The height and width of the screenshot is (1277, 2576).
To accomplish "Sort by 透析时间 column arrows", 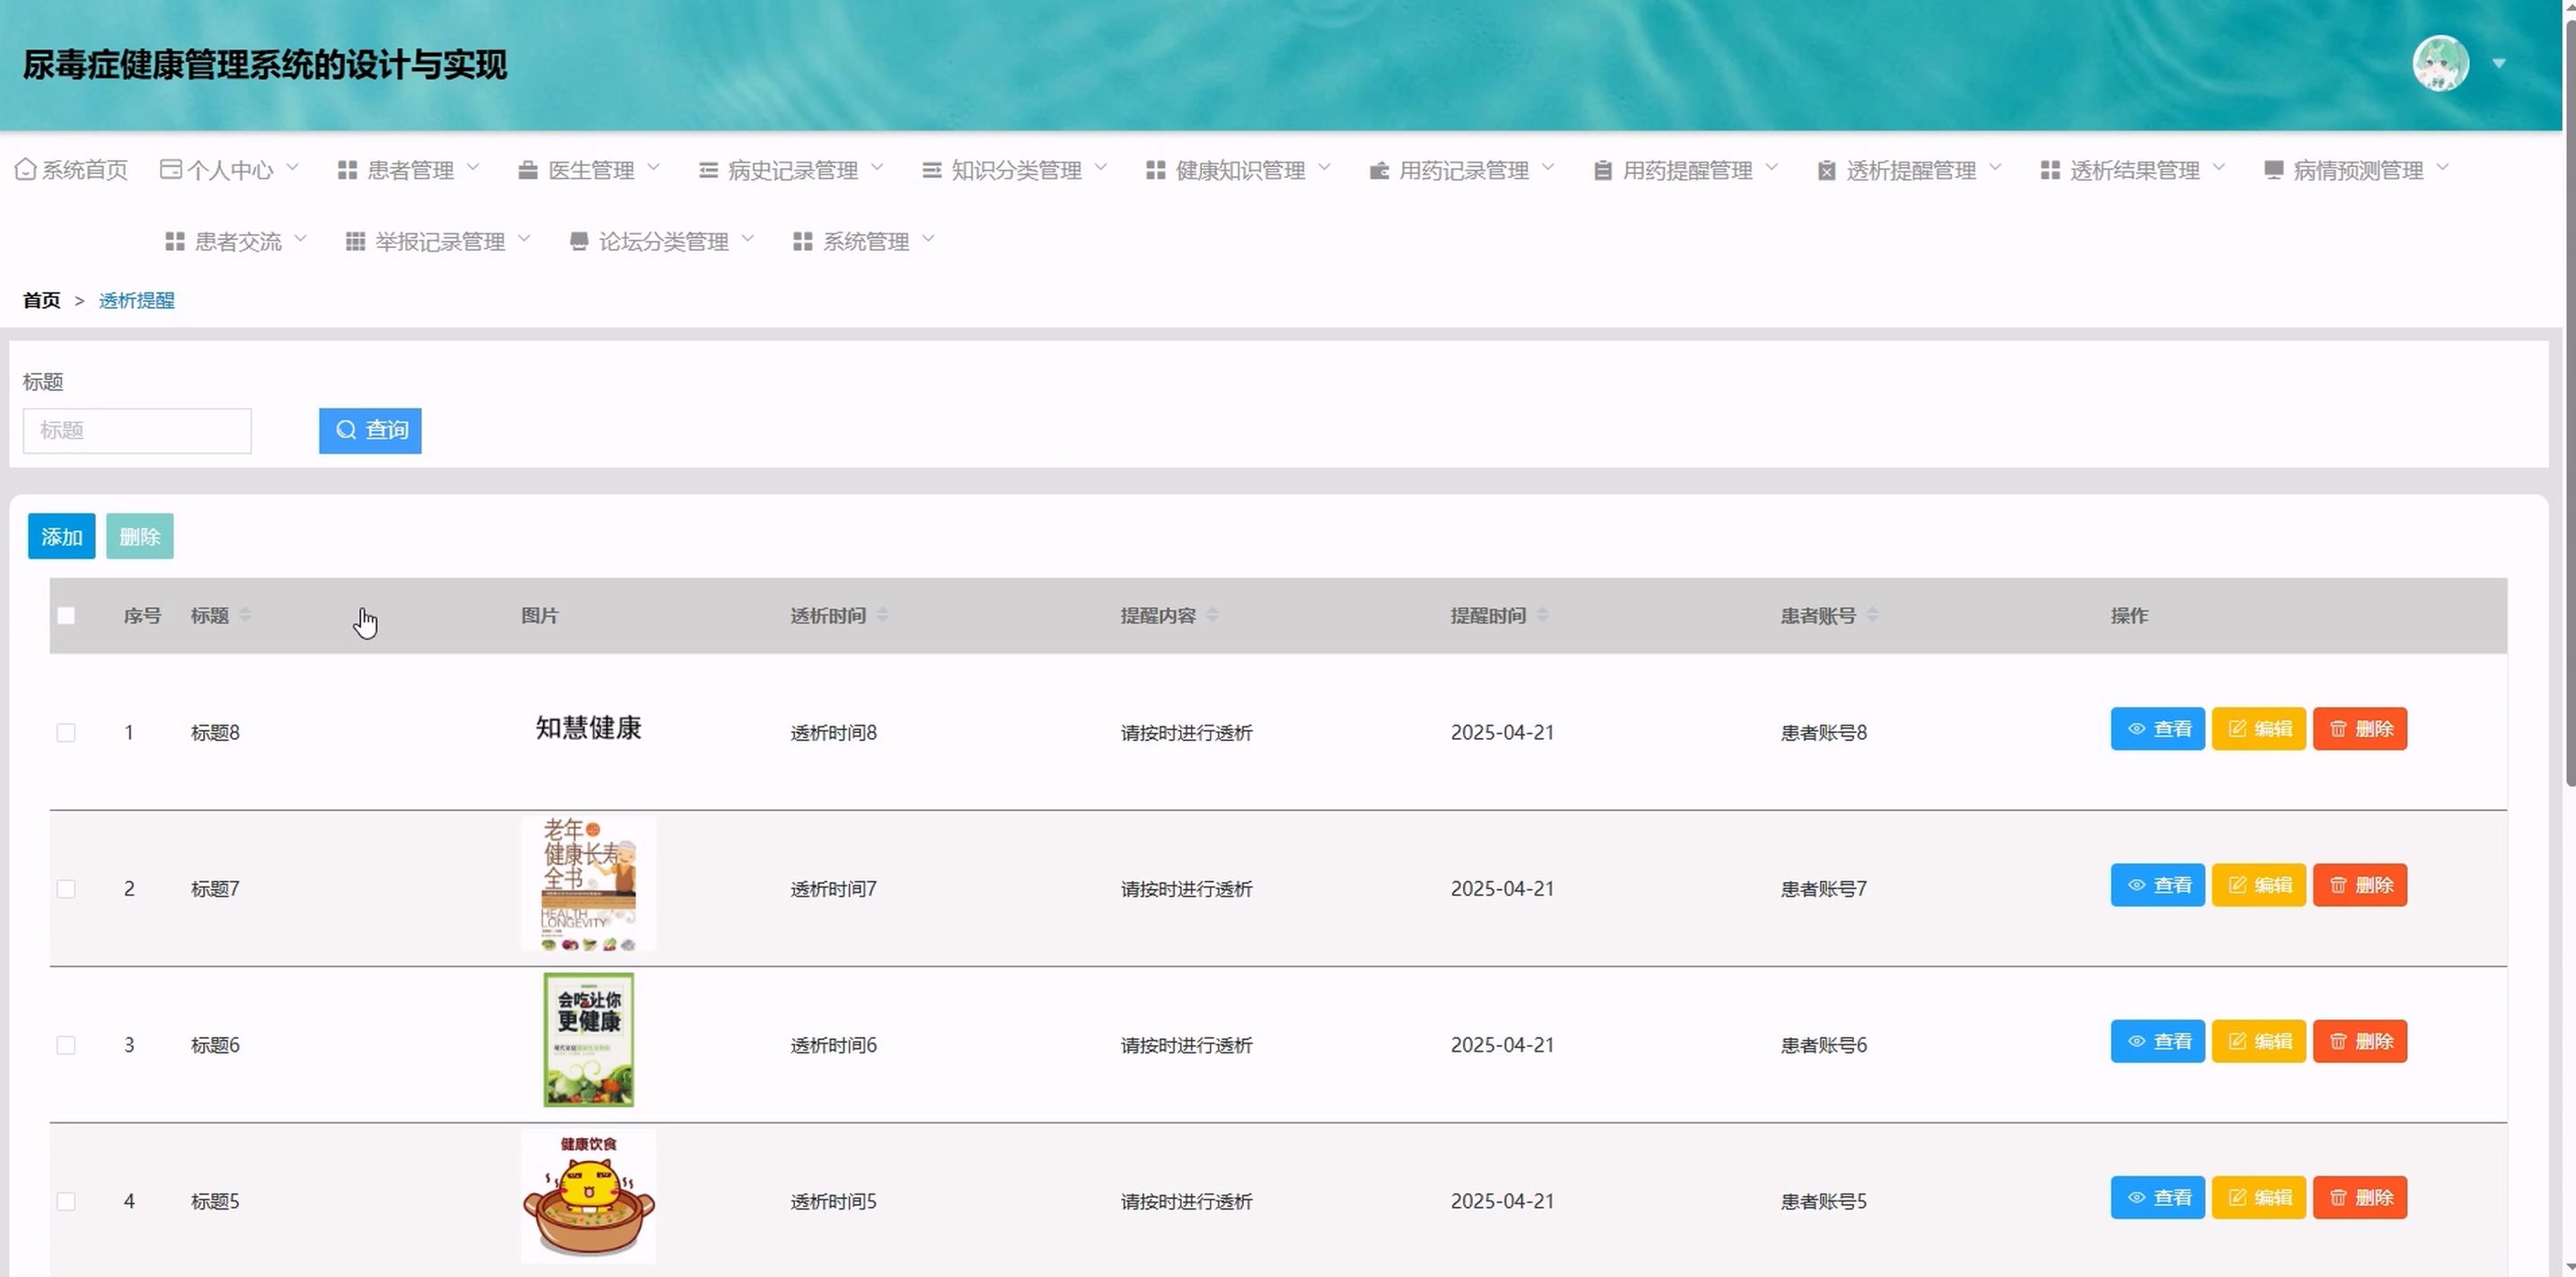I will 882,615.
